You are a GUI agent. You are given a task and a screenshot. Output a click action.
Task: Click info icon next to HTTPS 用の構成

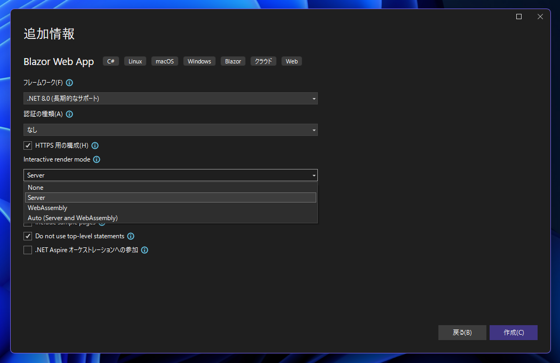click(x=95, y=146)
